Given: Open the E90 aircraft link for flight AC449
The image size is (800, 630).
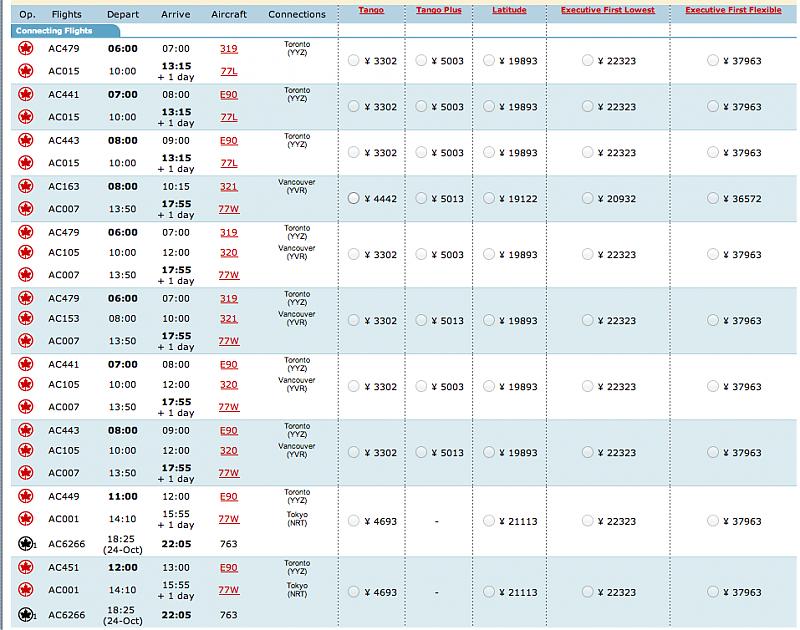Looking at the screenshot, I should pos(229,497).
